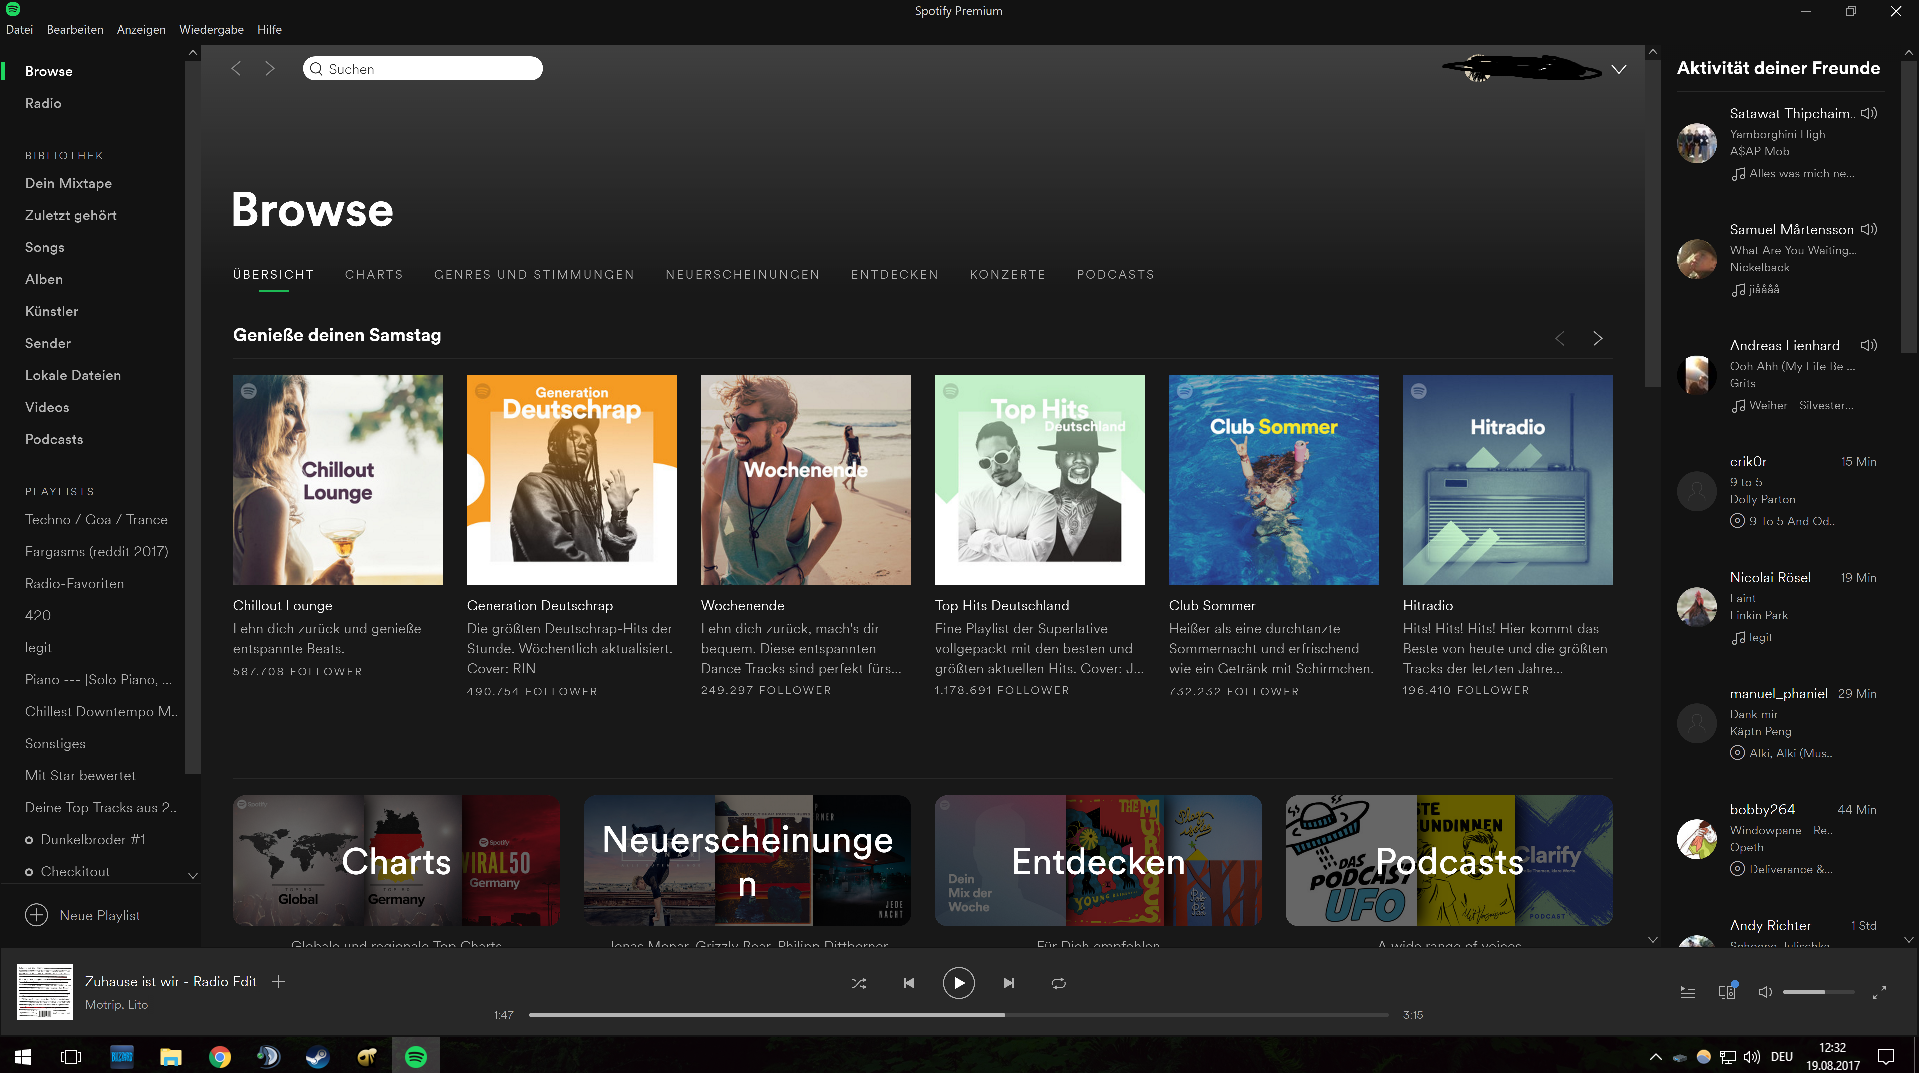Image resolution: width=1921 pixels, height=1073 pixels.
Task: Open now playing album cover
Action: [45, 992]
